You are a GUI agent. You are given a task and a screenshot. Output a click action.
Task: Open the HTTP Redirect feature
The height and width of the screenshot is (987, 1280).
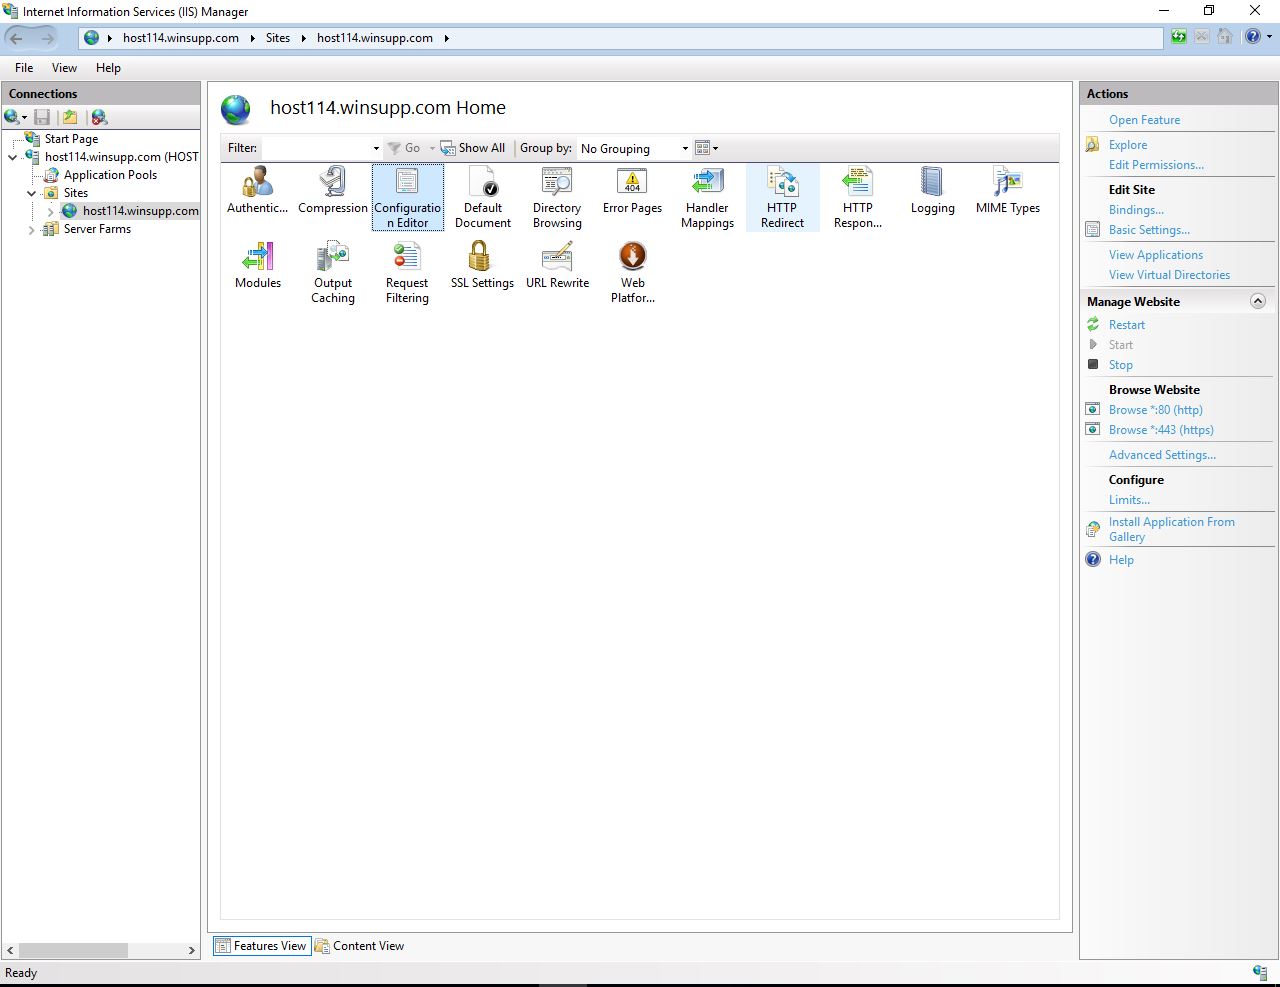point(782,197)
